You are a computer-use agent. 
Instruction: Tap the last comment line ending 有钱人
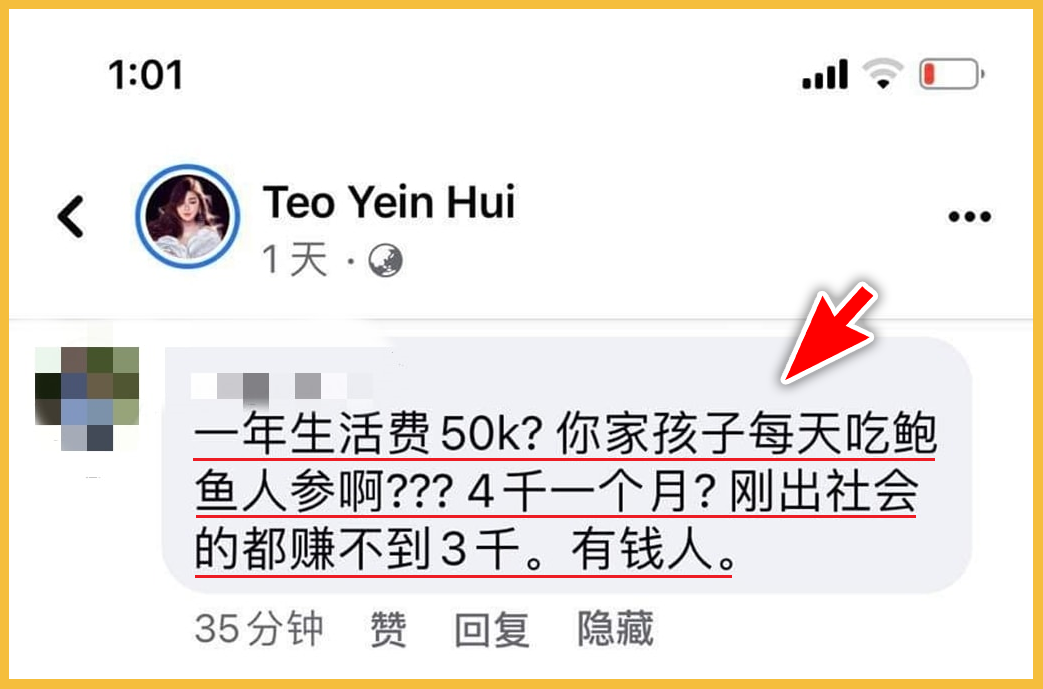[464, 550]
